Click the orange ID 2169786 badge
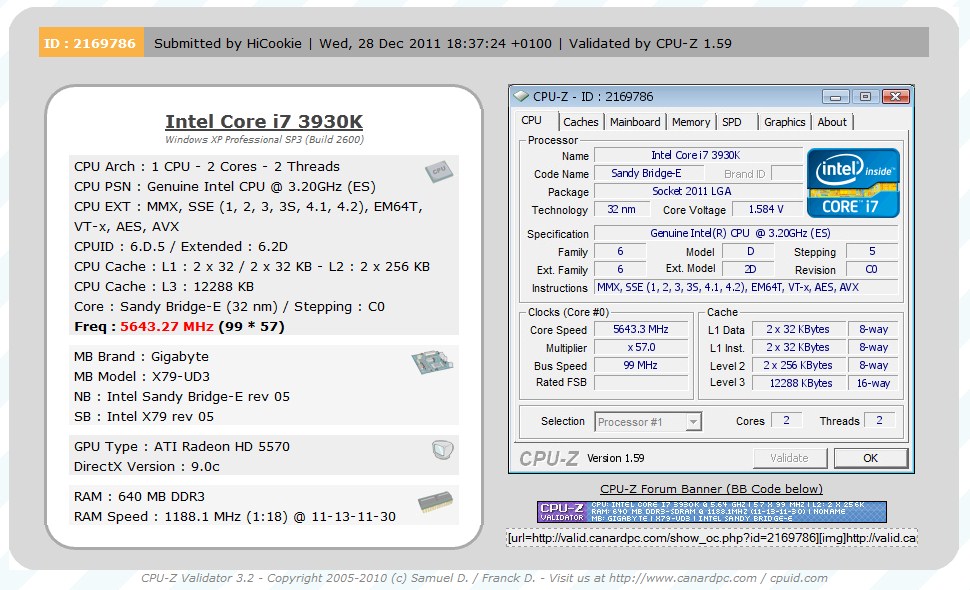Viewport: 970px width, 590px height. tap(91, 43)
